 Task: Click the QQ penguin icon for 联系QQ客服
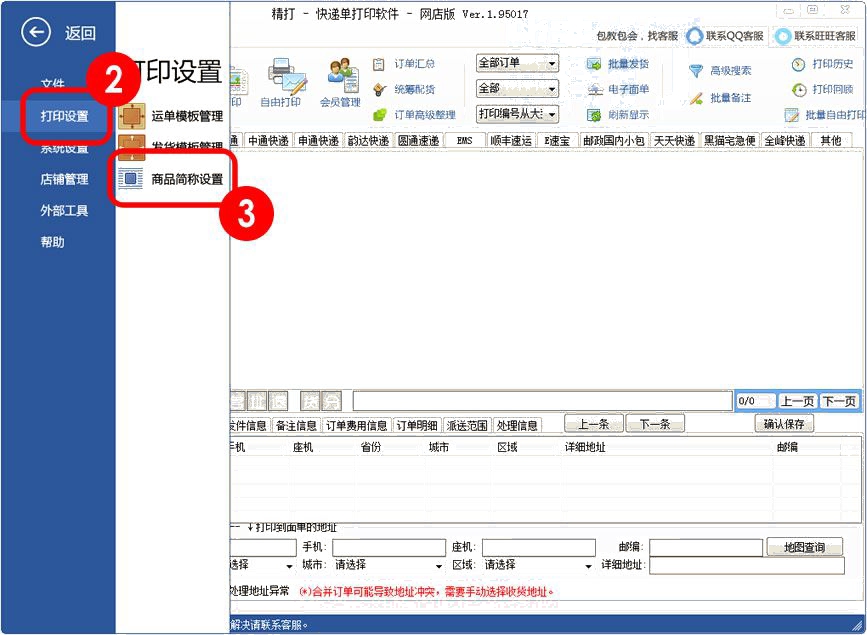tap(694, 37)
